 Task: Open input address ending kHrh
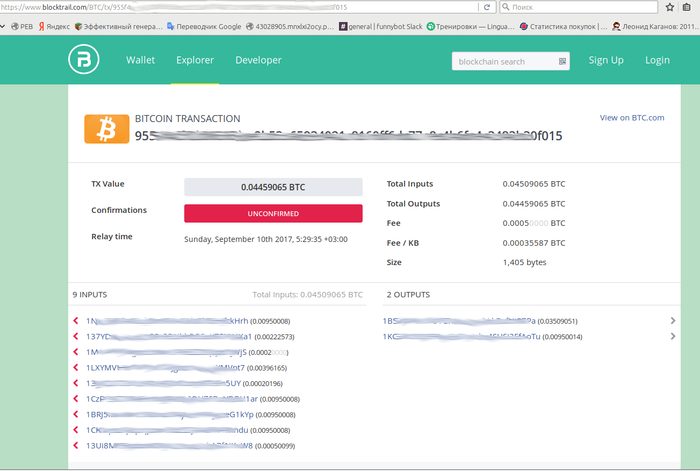click(167, 321)
